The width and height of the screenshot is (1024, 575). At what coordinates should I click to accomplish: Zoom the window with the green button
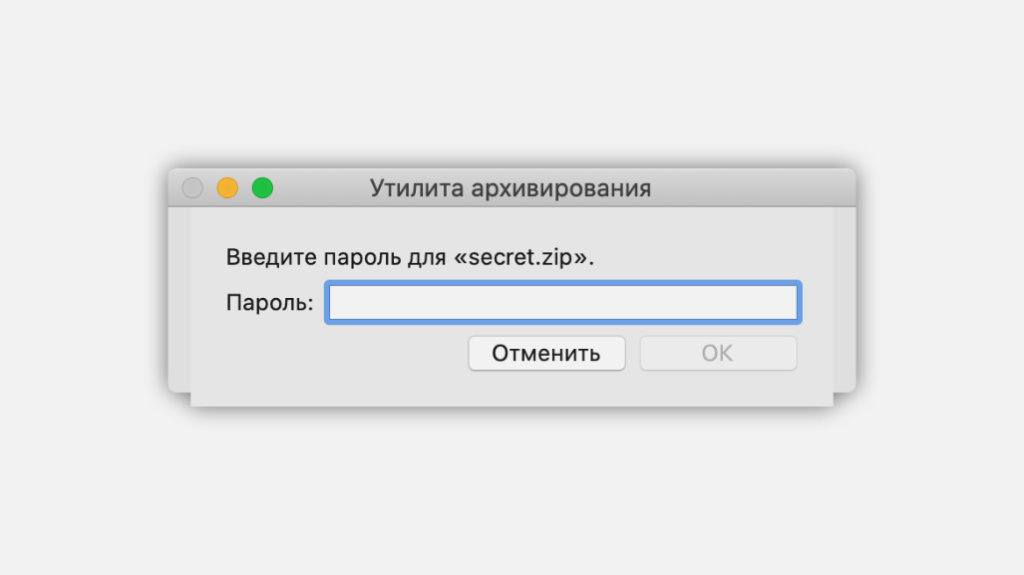pos(262,188)
